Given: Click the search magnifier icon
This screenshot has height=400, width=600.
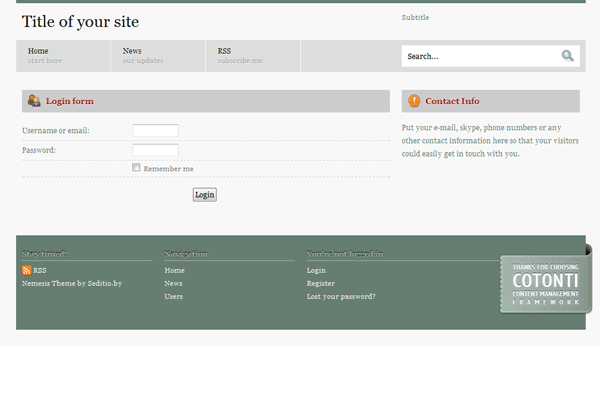Looking at the screenshot, I should click(x=568, y=56).
